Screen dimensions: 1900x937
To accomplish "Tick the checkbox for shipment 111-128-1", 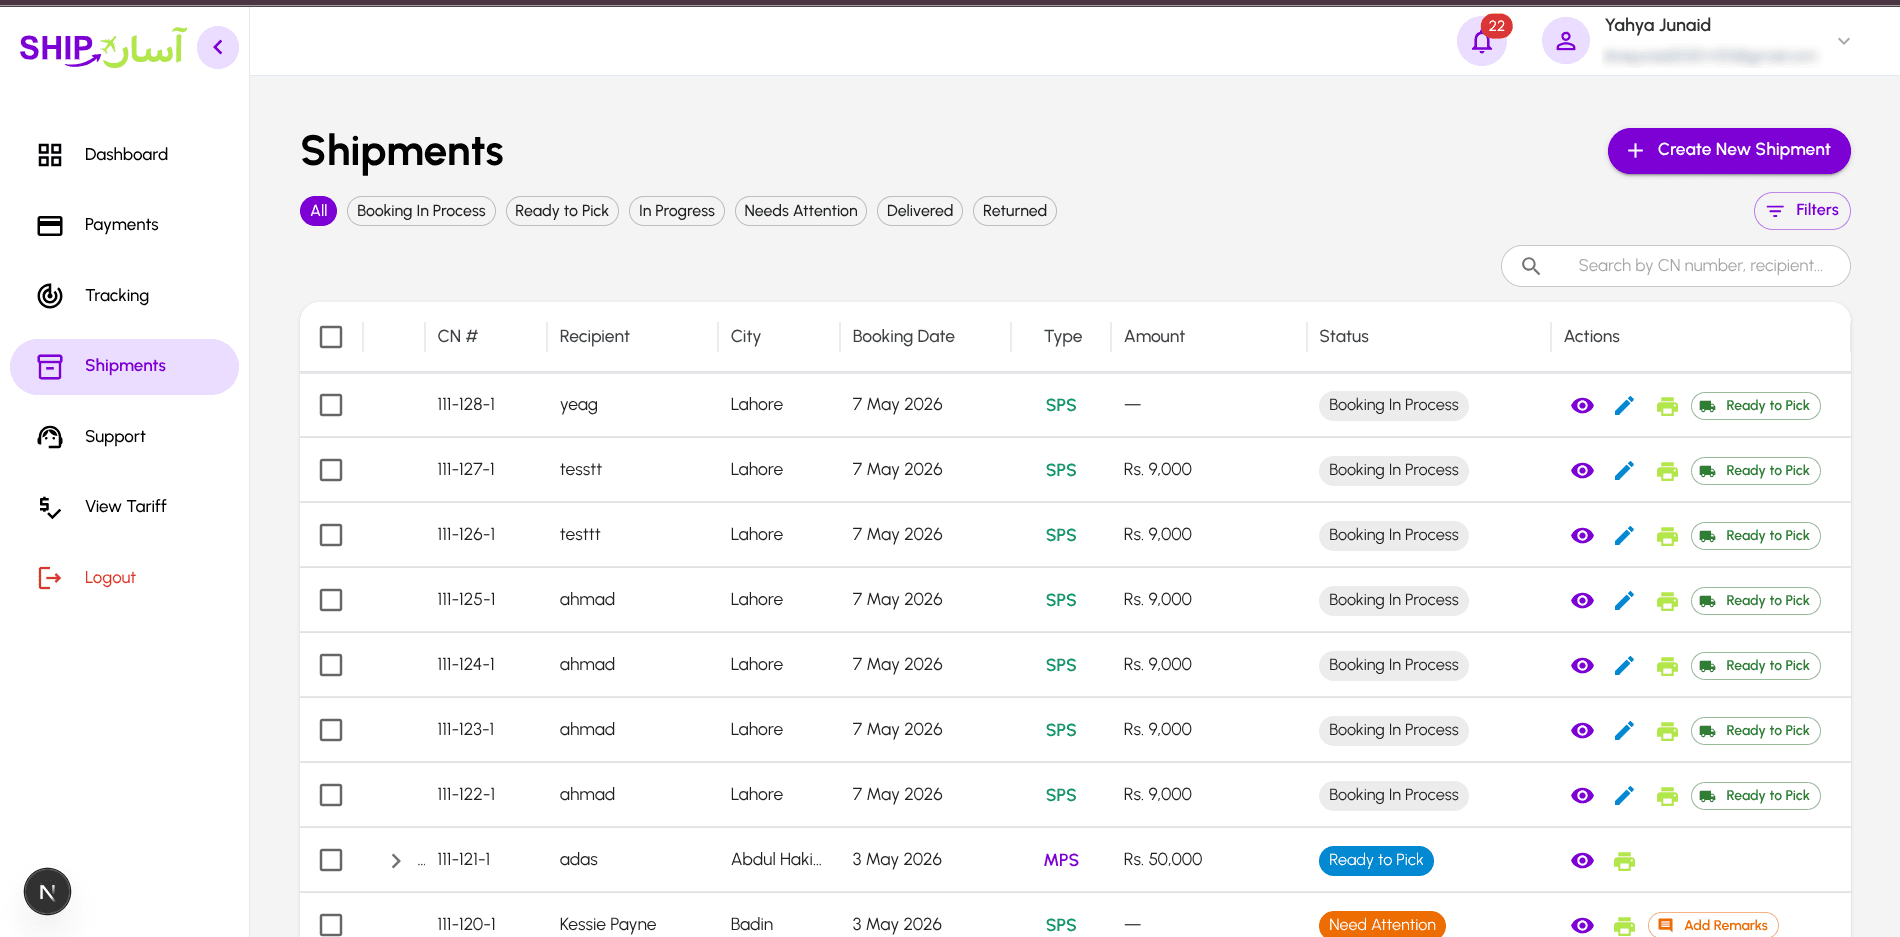I will click(x=331, y=405).
